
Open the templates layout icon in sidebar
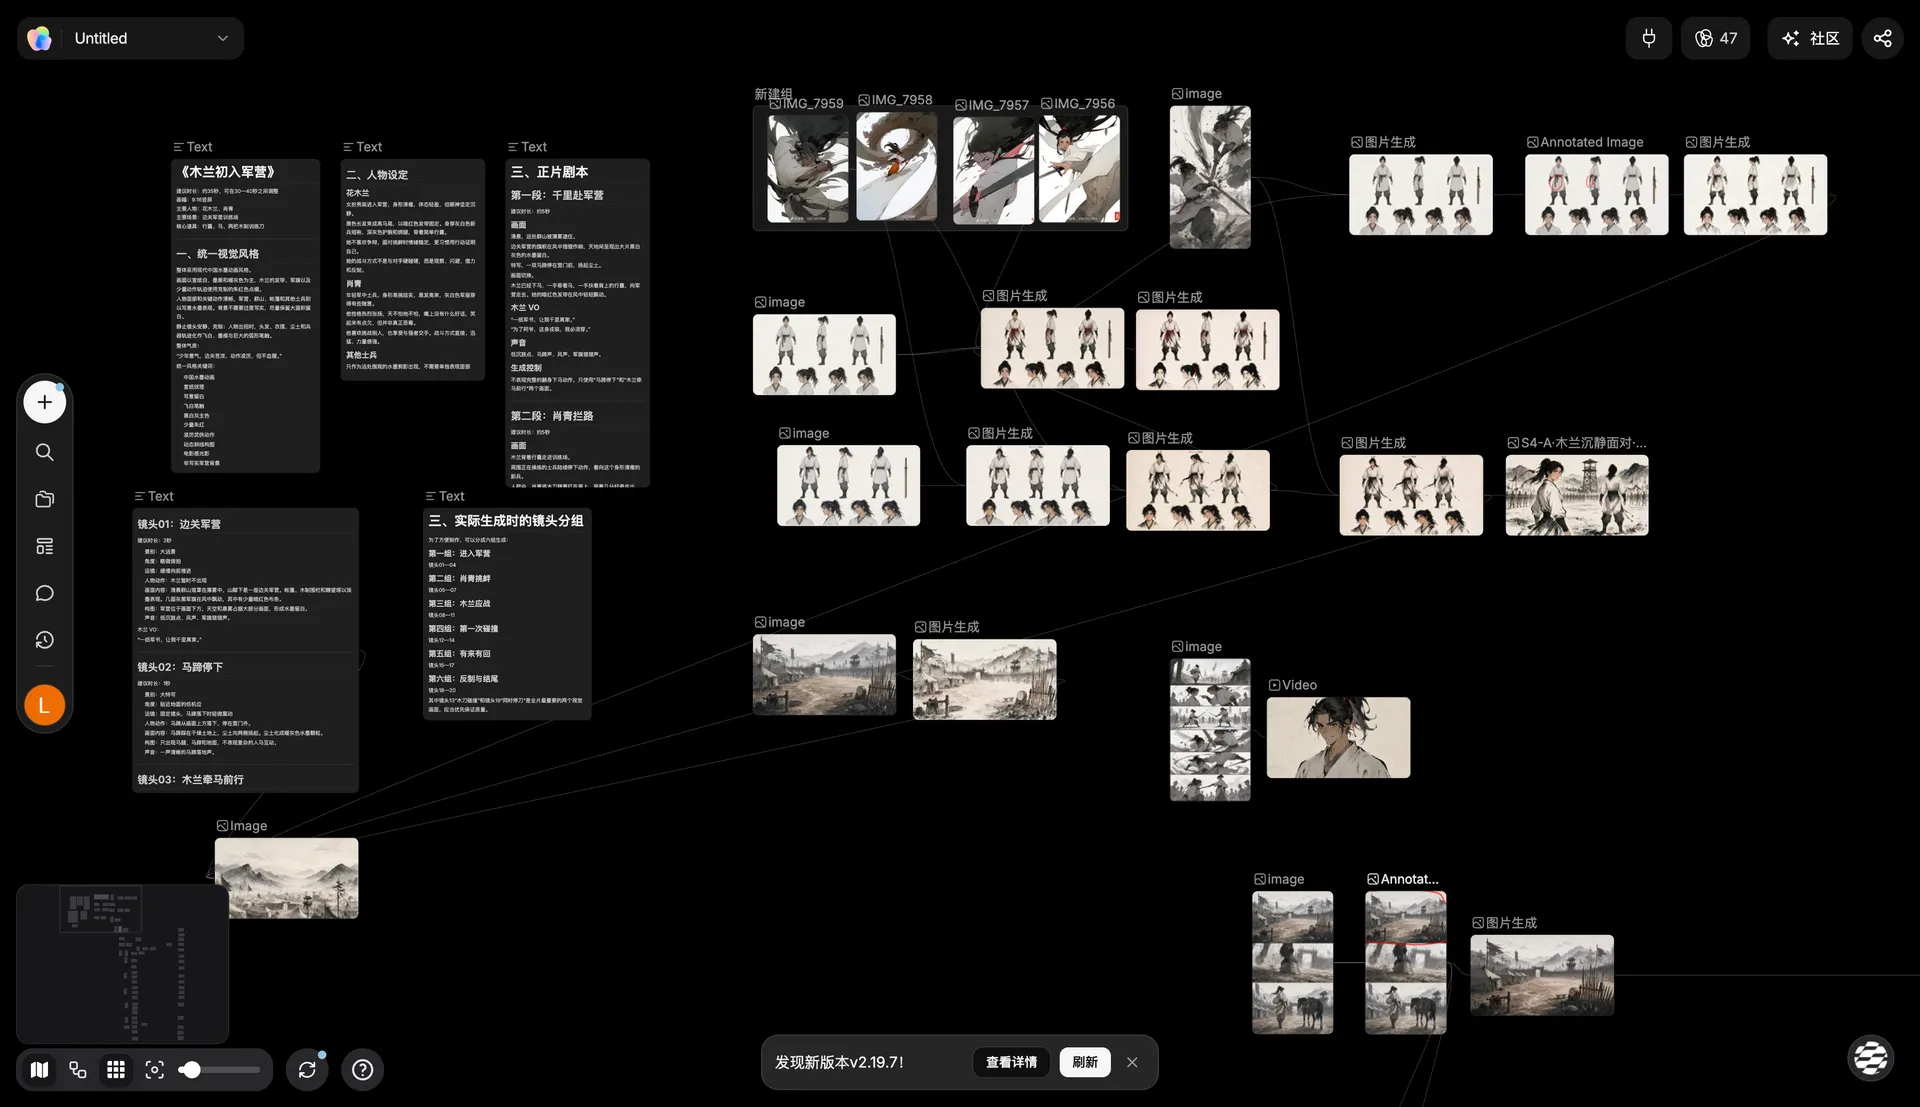coord(44,546)
